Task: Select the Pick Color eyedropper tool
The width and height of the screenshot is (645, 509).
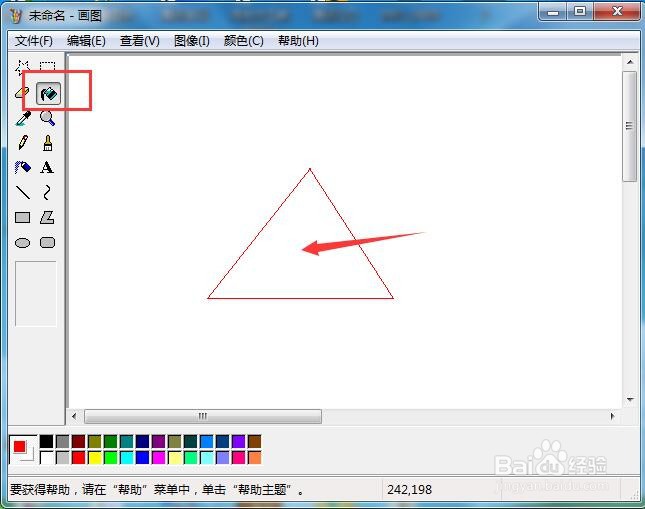Action: point(23,119)
